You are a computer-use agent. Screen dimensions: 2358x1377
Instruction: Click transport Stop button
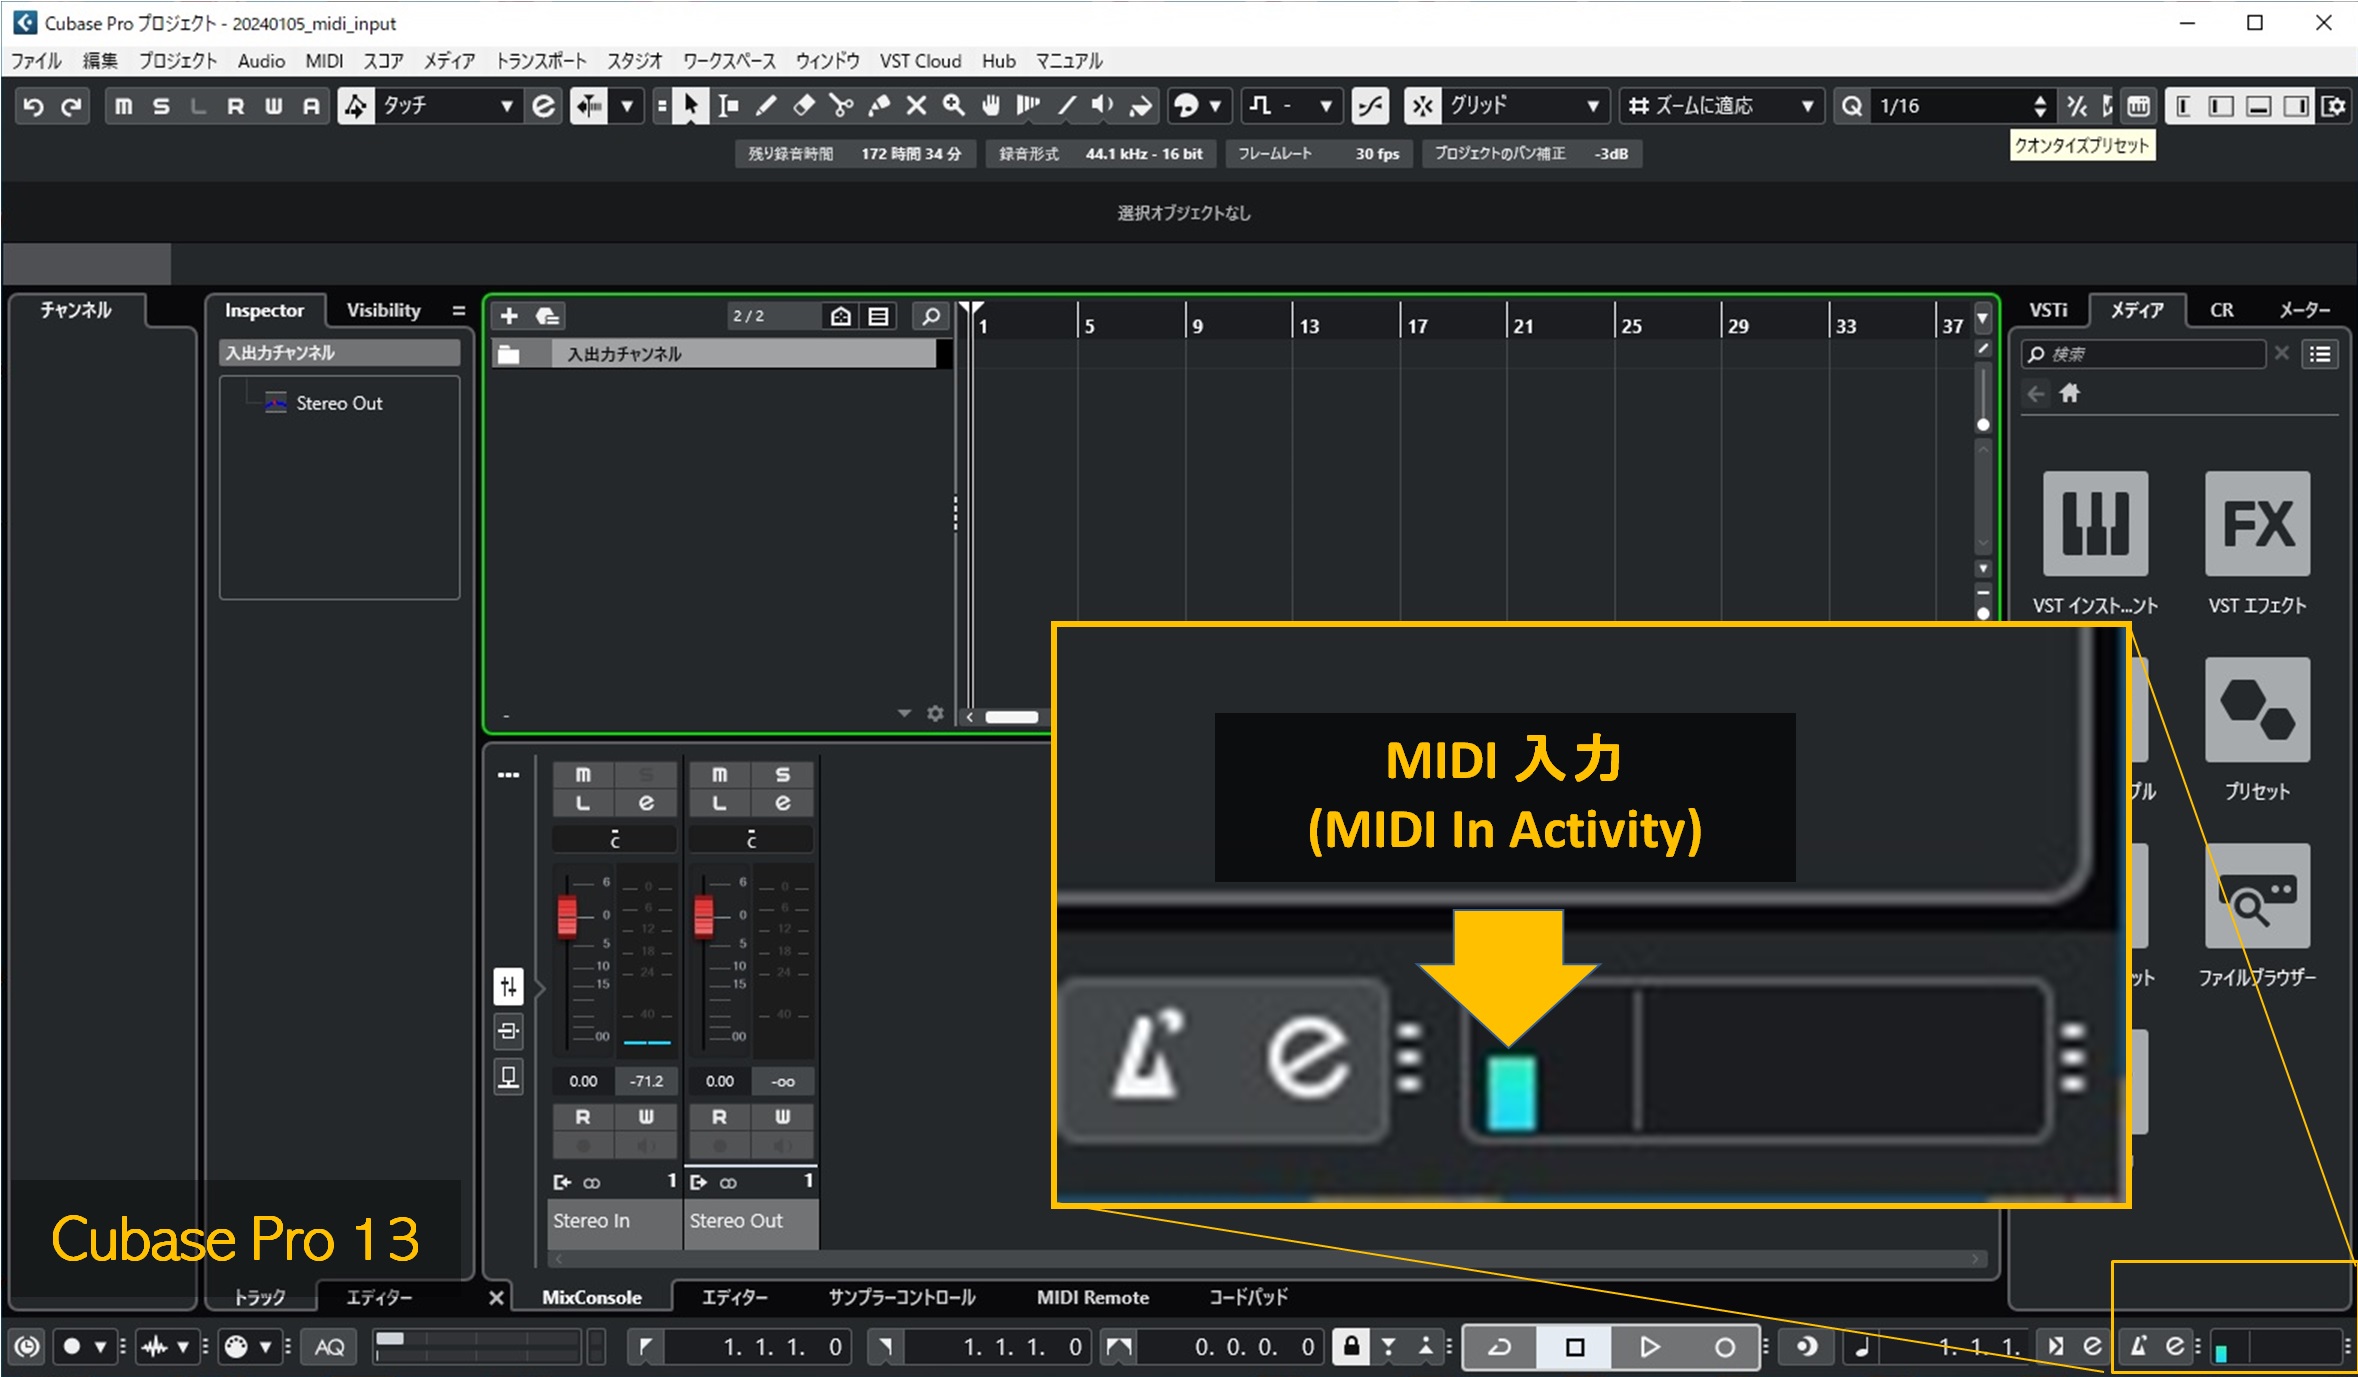tap(1575, 1347)
